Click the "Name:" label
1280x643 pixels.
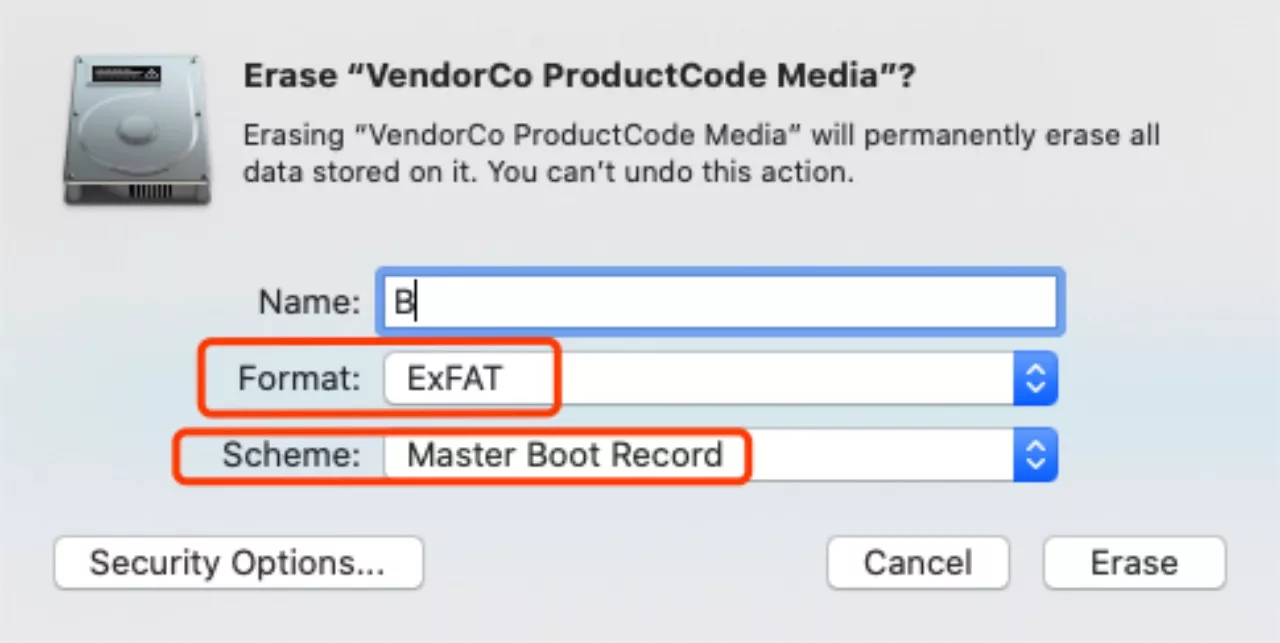[309, 302]
